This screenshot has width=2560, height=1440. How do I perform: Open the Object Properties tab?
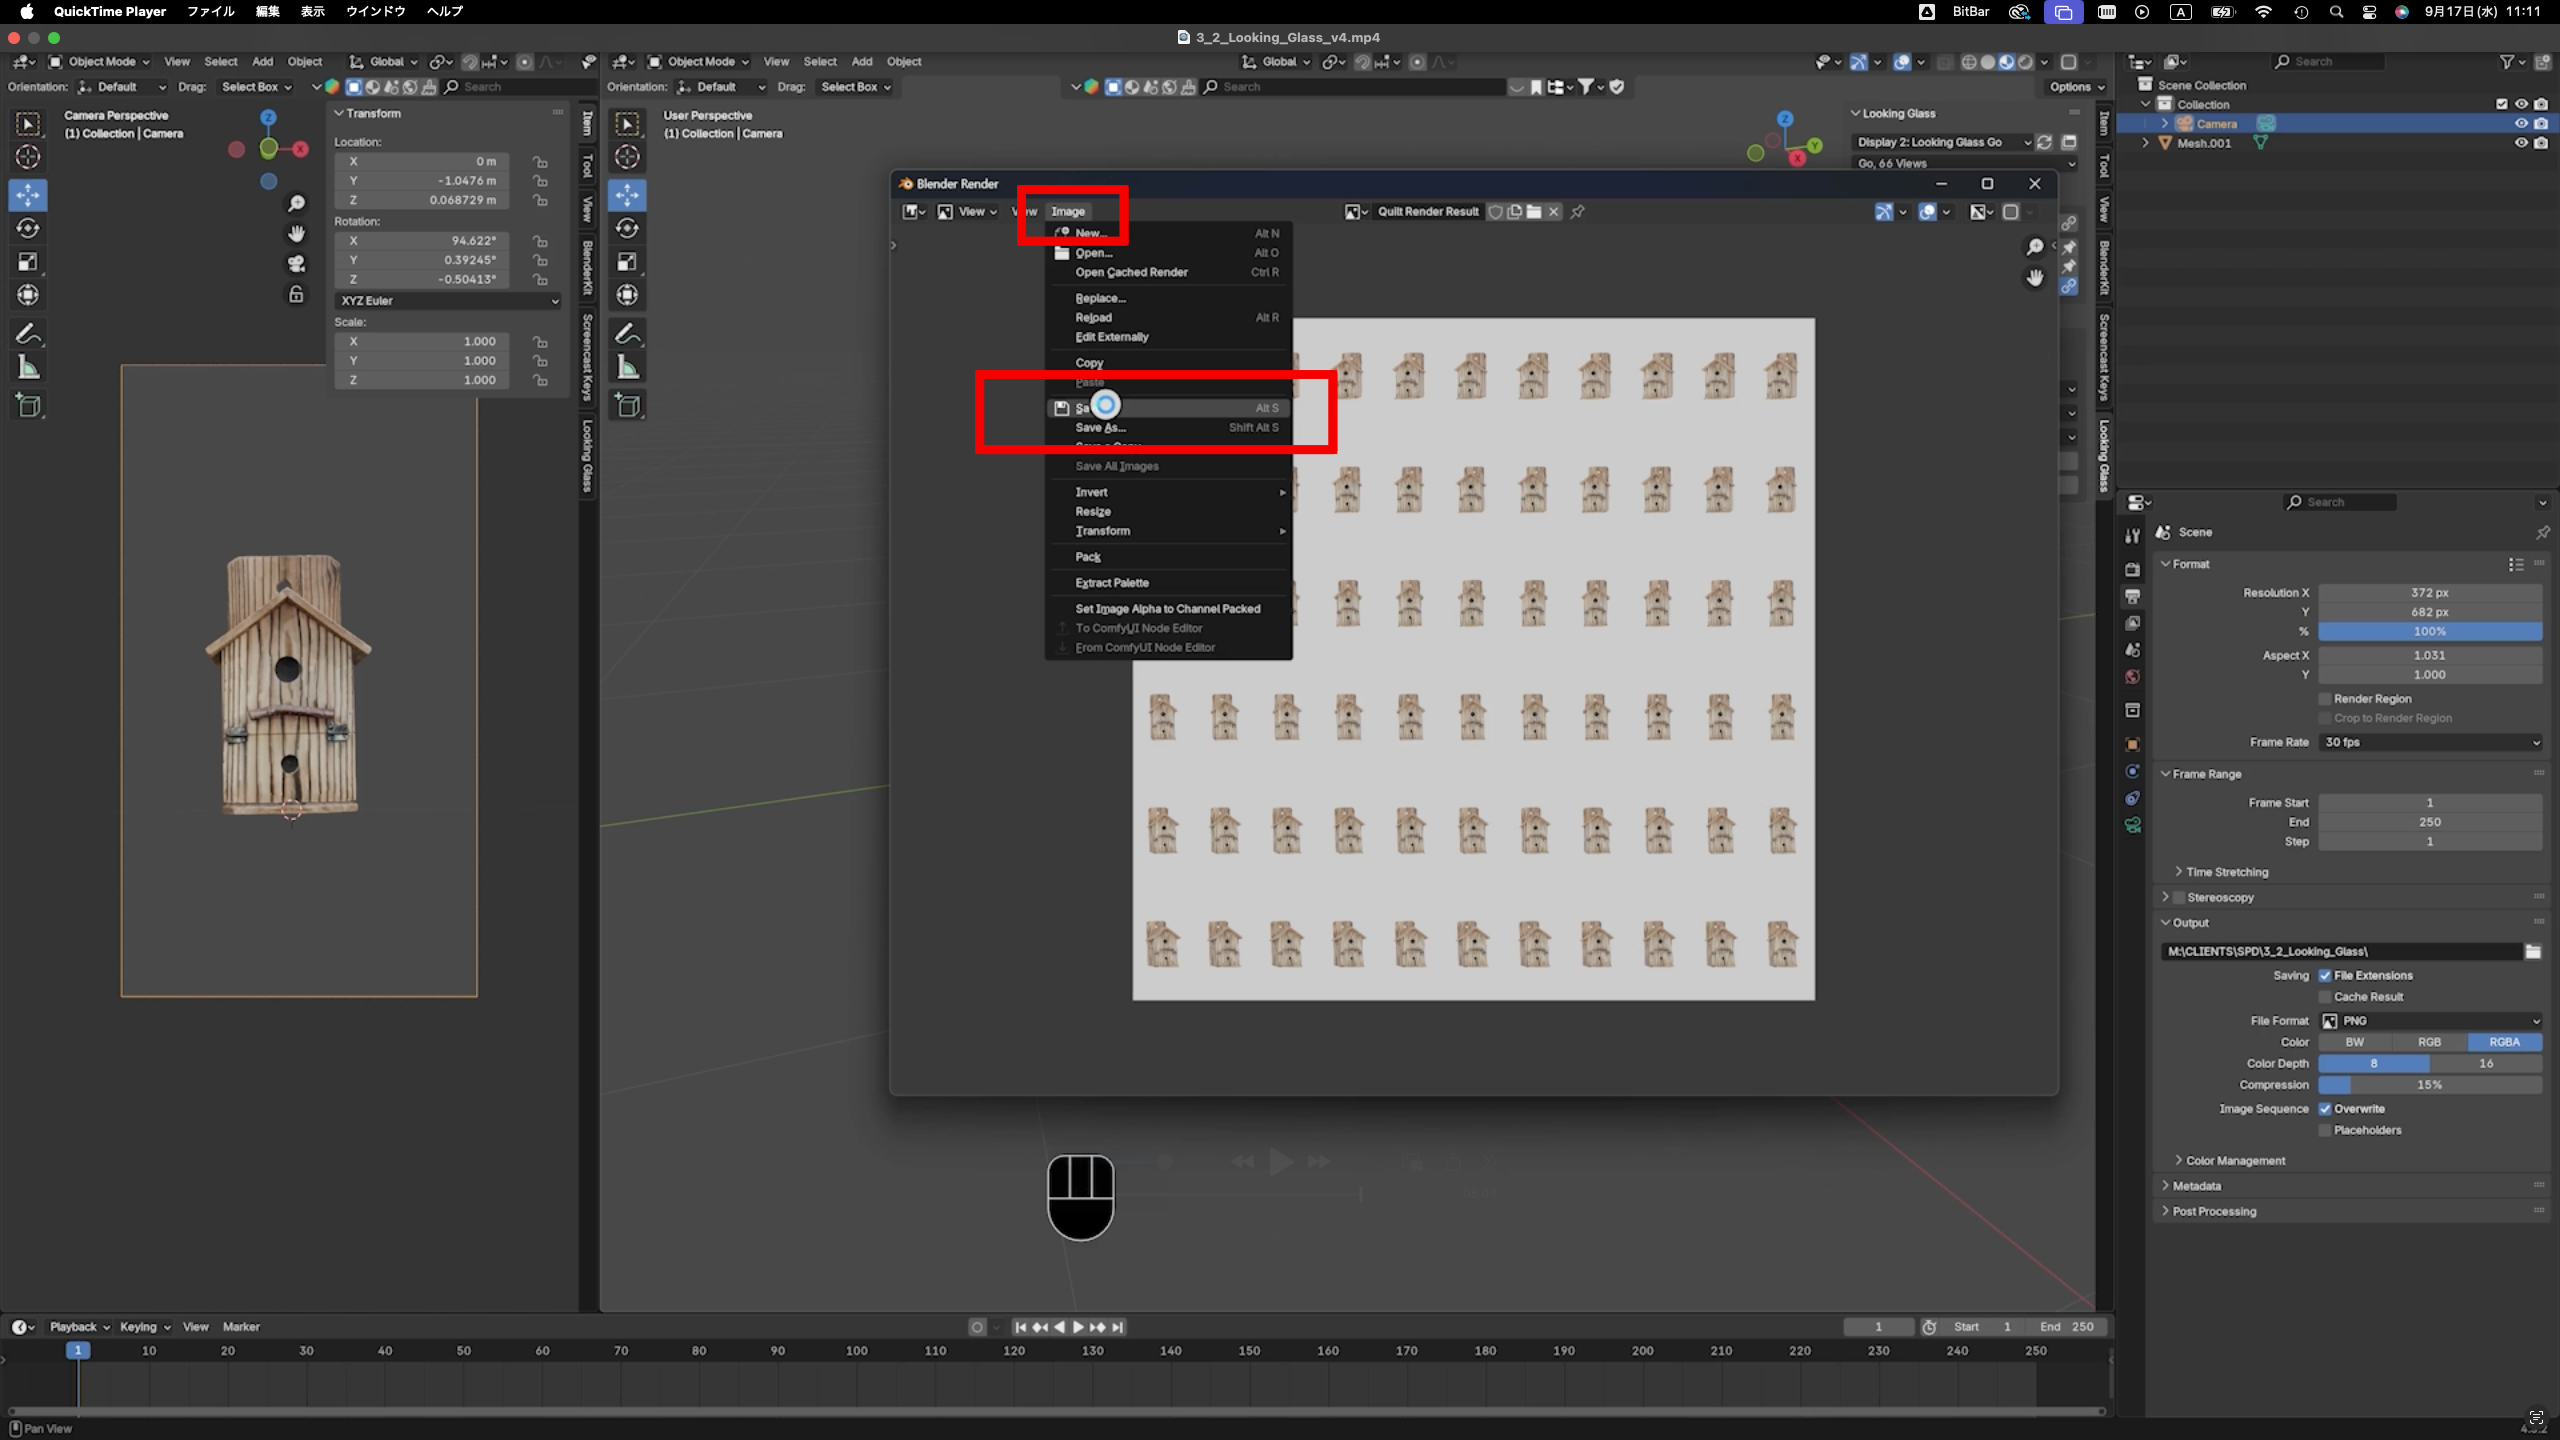pos(2133,743)
